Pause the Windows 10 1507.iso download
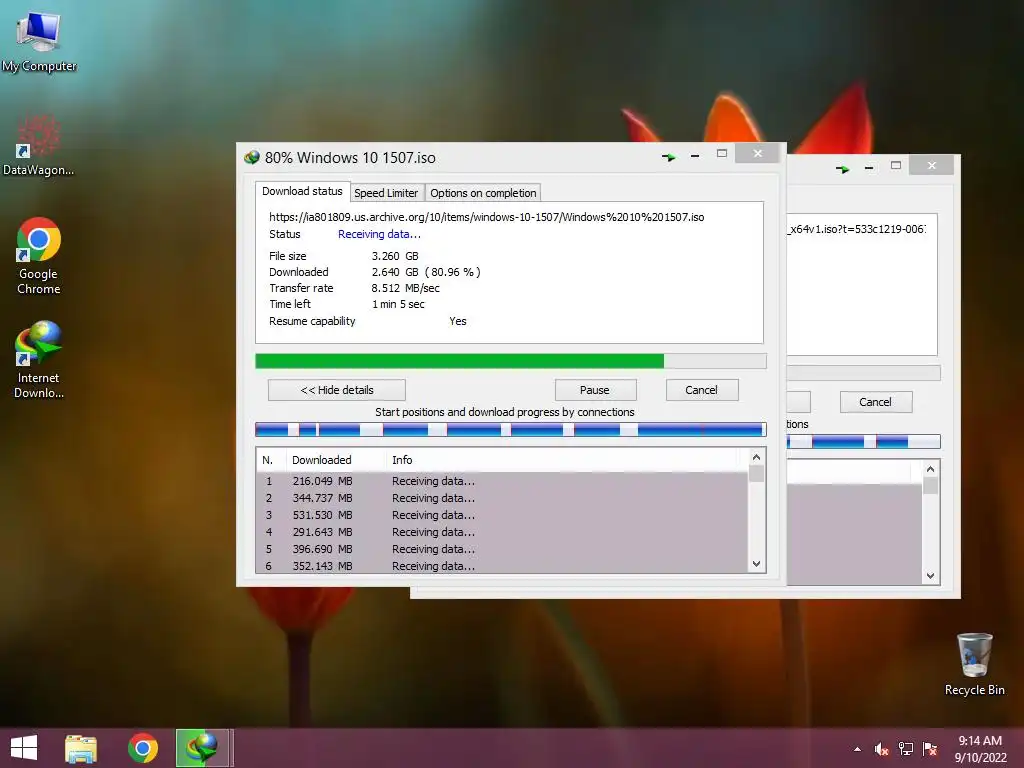 pyautogui.click(x=595, y=390)
